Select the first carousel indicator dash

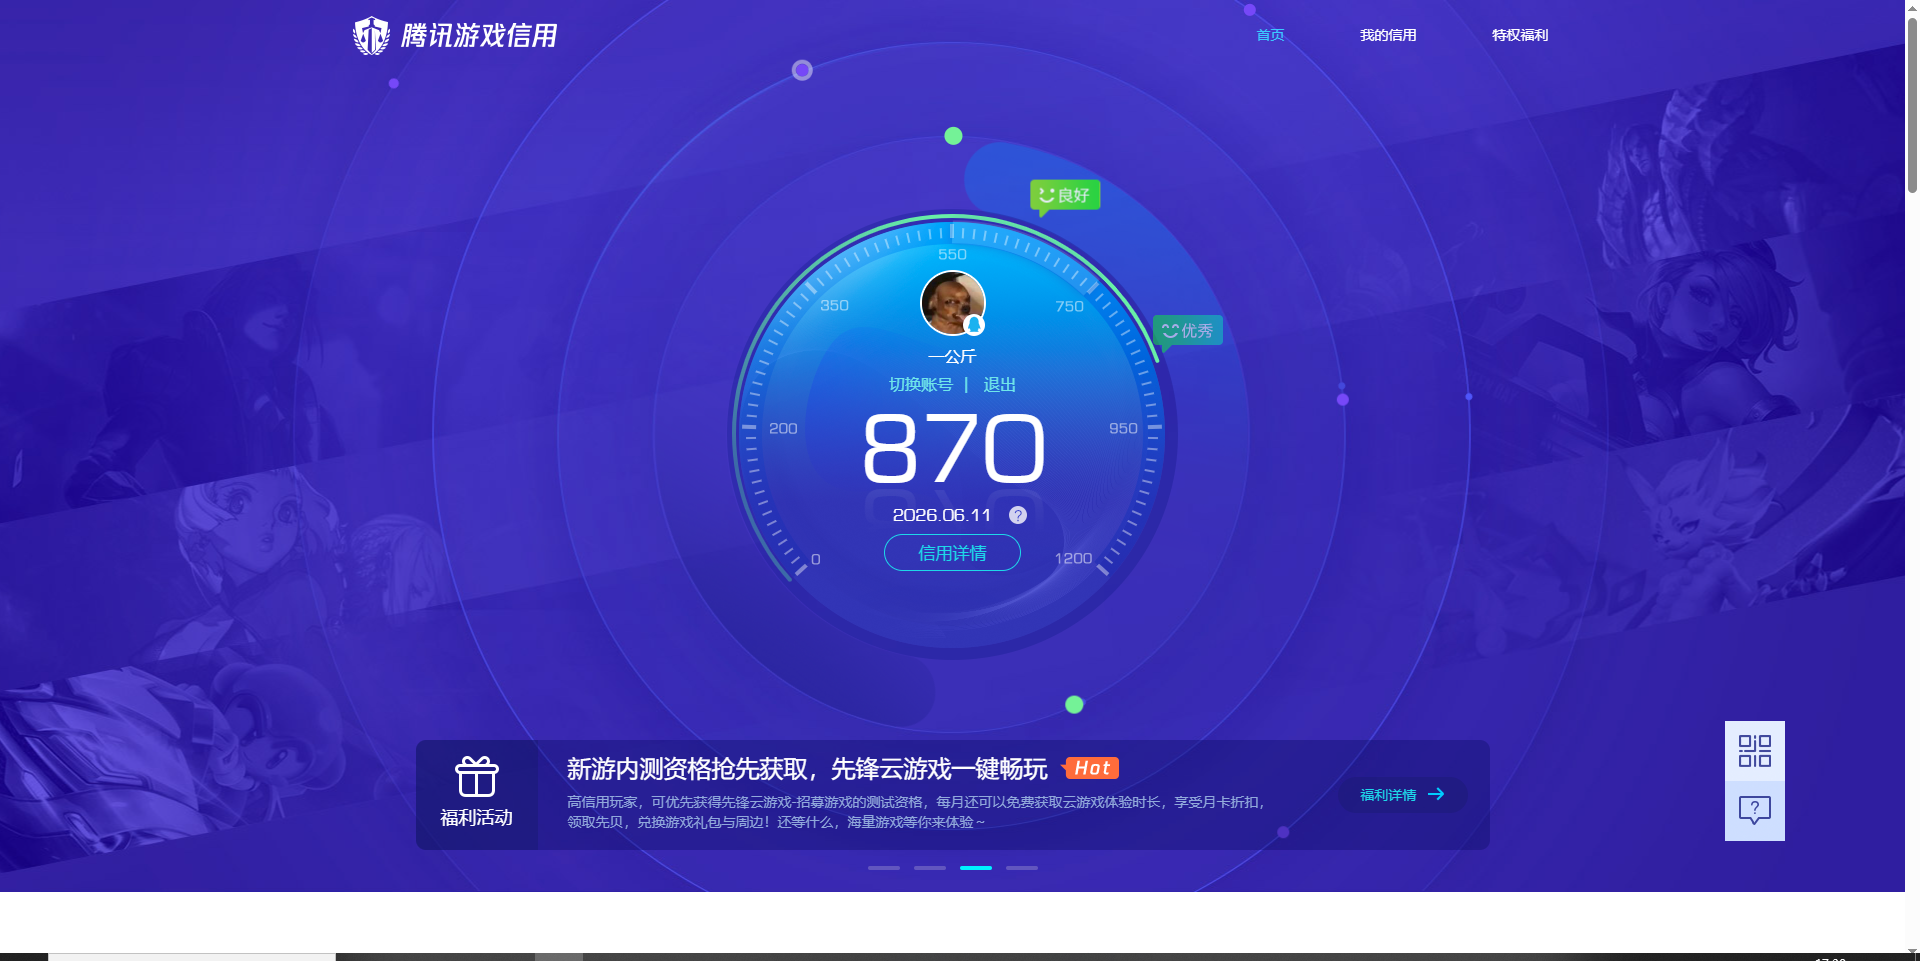(884, 868)
